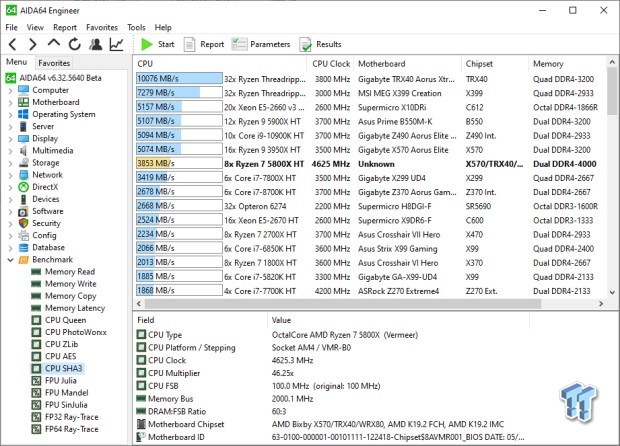
Task: Switch to the Favorites sidebar tab
Action: [x=54, y=63]
